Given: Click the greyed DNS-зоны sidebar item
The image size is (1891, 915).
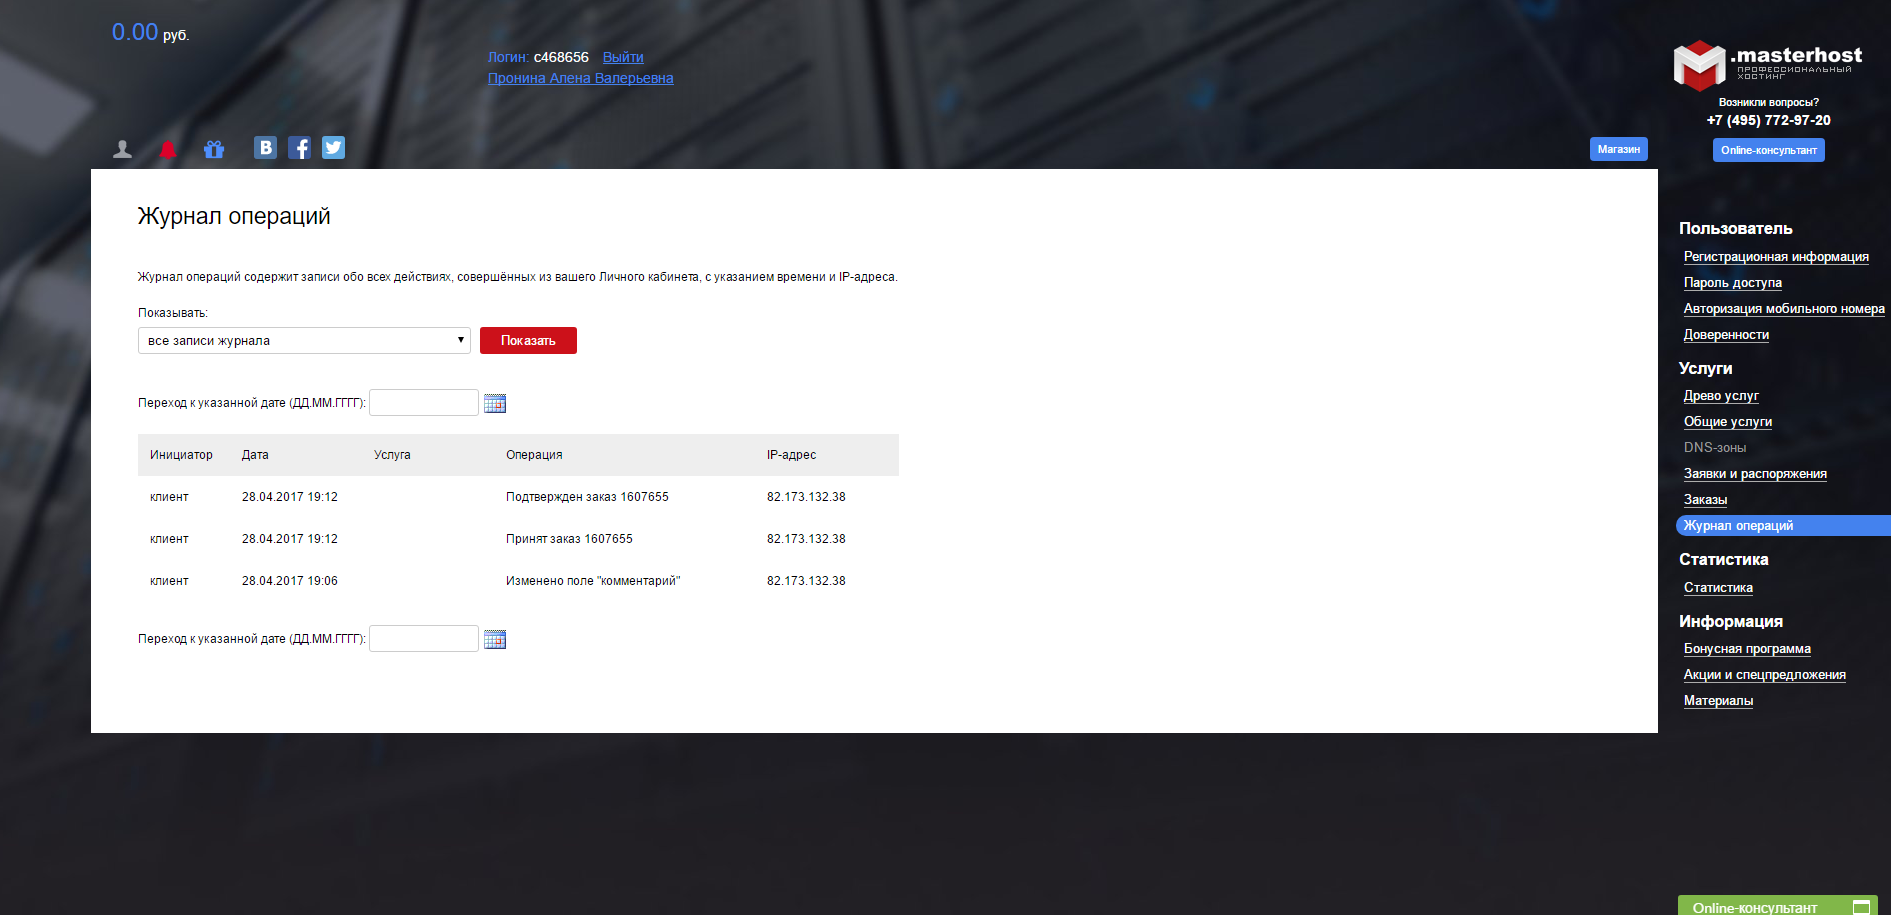Looking at the screenshot, I should point(1714,448).
